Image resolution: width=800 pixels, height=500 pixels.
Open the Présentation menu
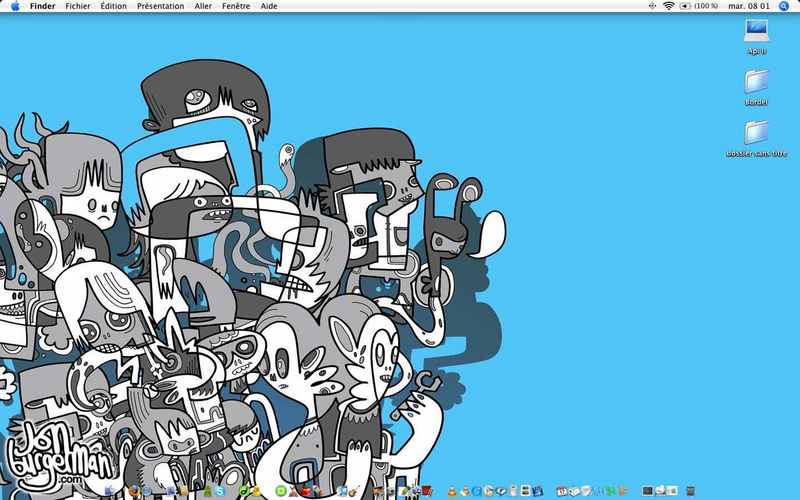(160, 6)
